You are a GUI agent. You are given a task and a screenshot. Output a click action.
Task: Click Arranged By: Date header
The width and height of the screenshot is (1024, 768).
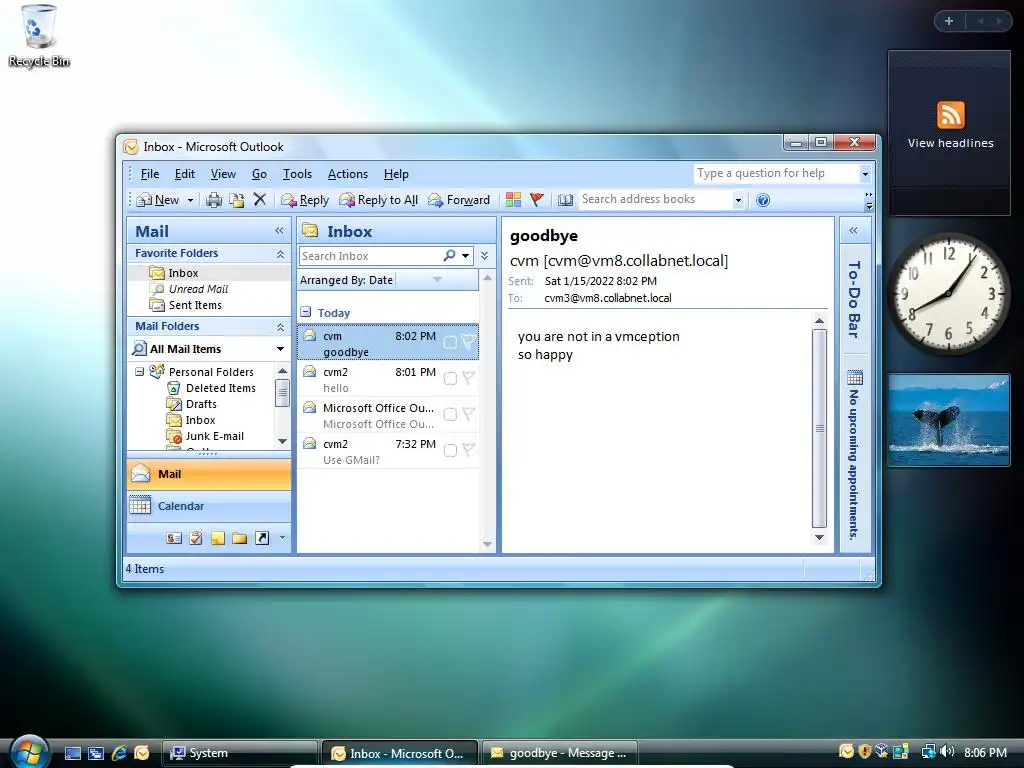pos(346,280)
